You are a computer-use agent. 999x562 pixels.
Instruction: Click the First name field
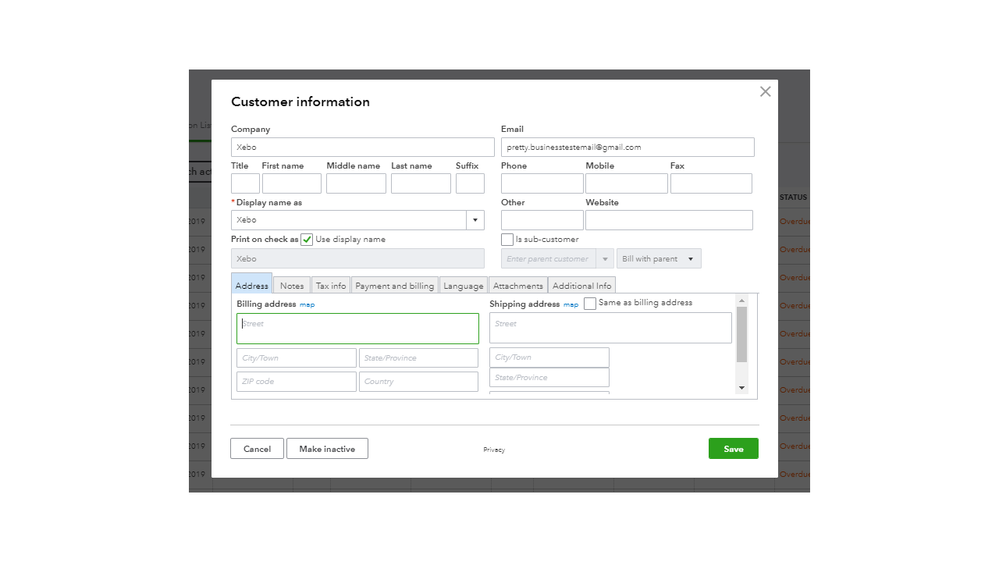[x=291, y=184]
